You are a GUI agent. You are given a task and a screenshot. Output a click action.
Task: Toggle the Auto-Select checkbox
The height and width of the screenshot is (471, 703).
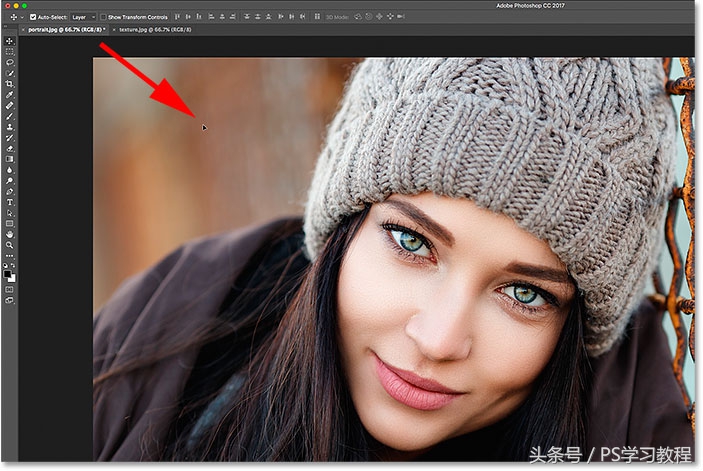(x=33, y=17)
